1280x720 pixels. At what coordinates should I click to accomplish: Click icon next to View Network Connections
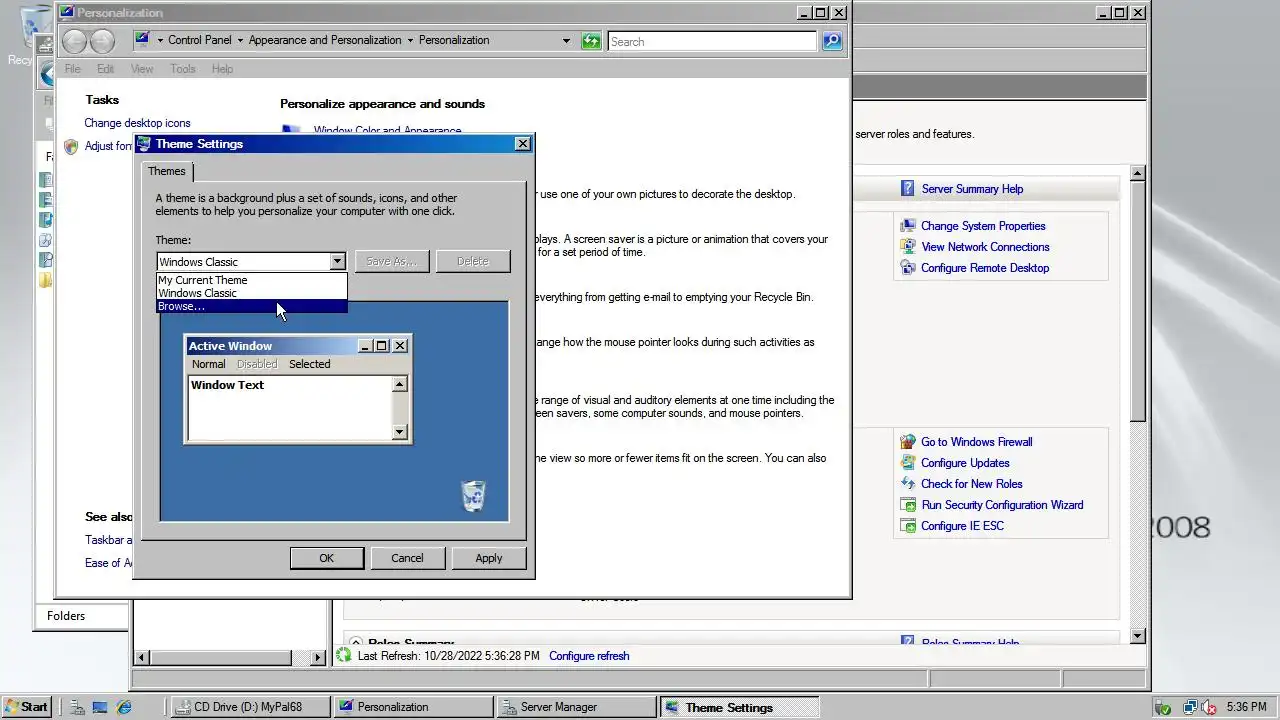[907, 247]
